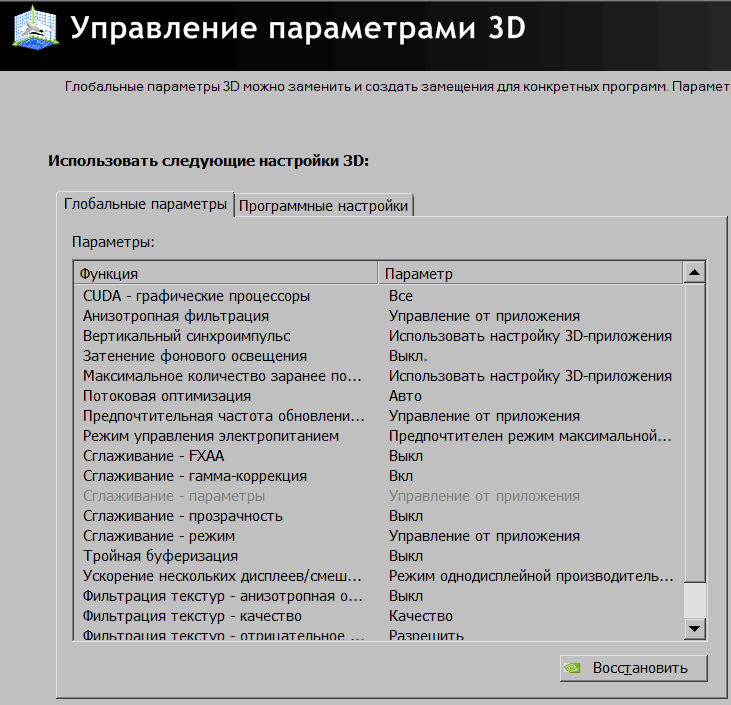
Task: Switch to Программные настройки tab
Action: click(324, 205)
